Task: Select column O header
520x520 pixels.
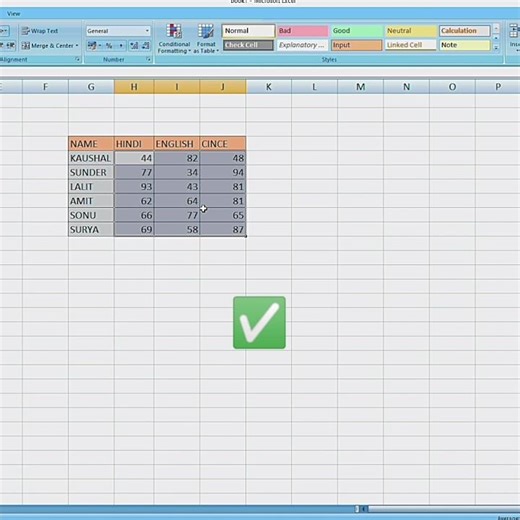Action: (452, 87)
